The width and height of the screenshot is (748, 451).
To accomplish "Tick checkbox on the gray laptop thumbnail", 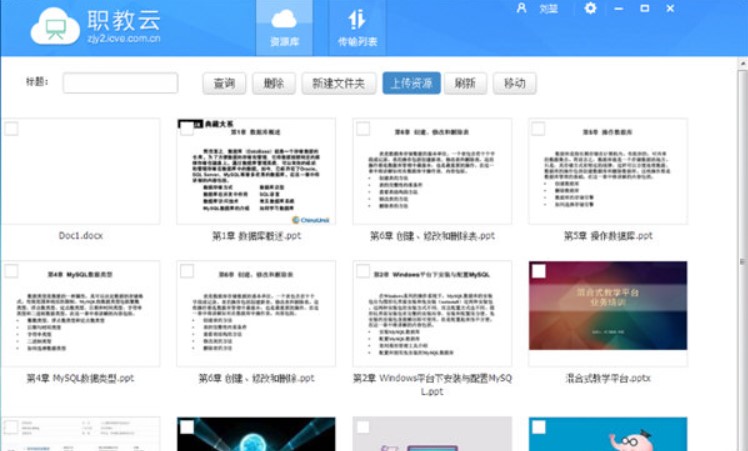I will (x=363, y=427).
